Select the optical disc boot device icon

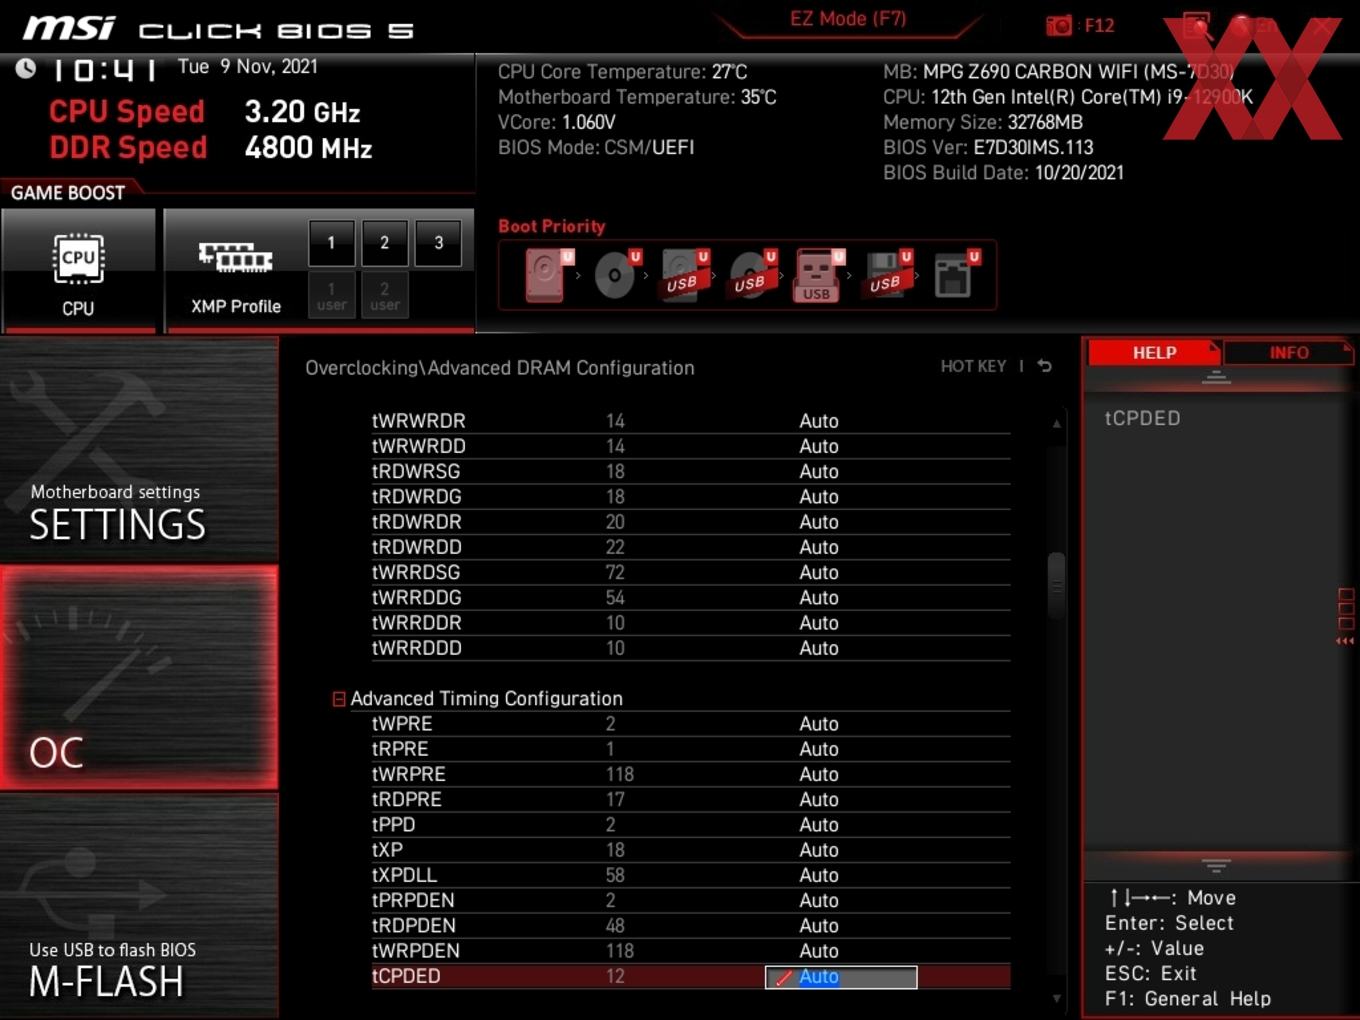(x=616, y=275)
